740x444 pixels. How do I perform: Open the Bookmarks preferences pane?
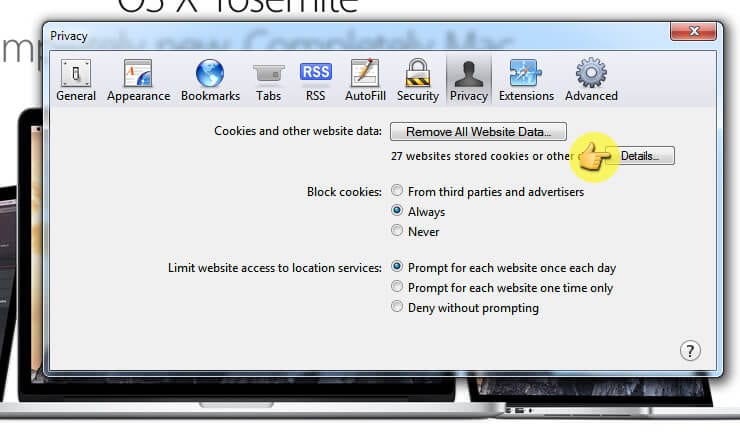pyautogui.click(x=210, y=80)
